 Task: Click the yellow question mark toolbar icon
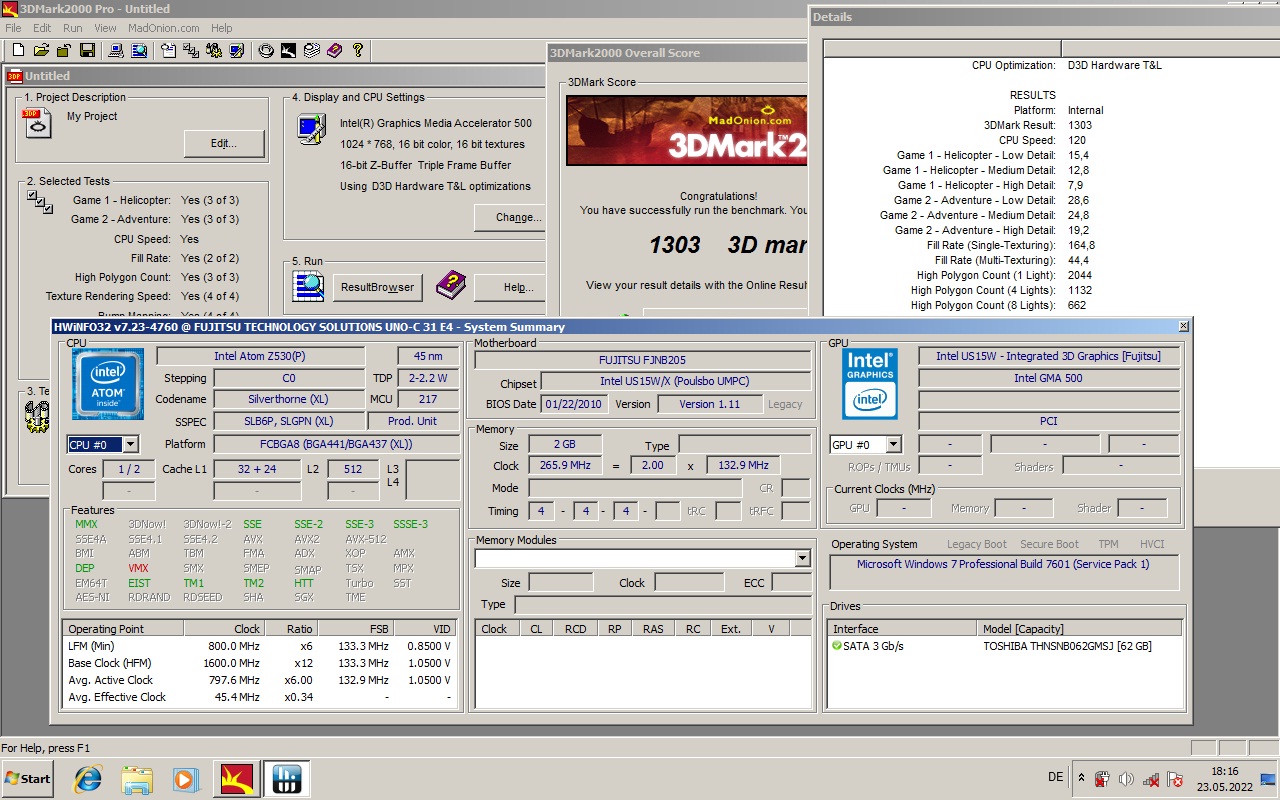[357, 50]
